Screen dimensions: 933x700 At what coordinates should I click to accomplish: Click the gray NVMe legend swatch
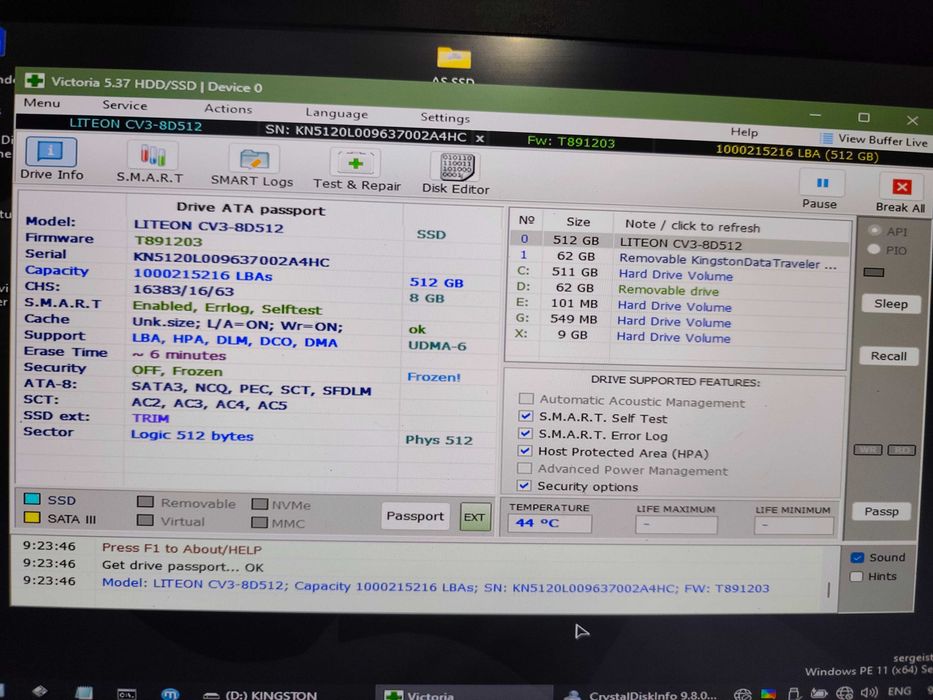[x=259, y=504]
